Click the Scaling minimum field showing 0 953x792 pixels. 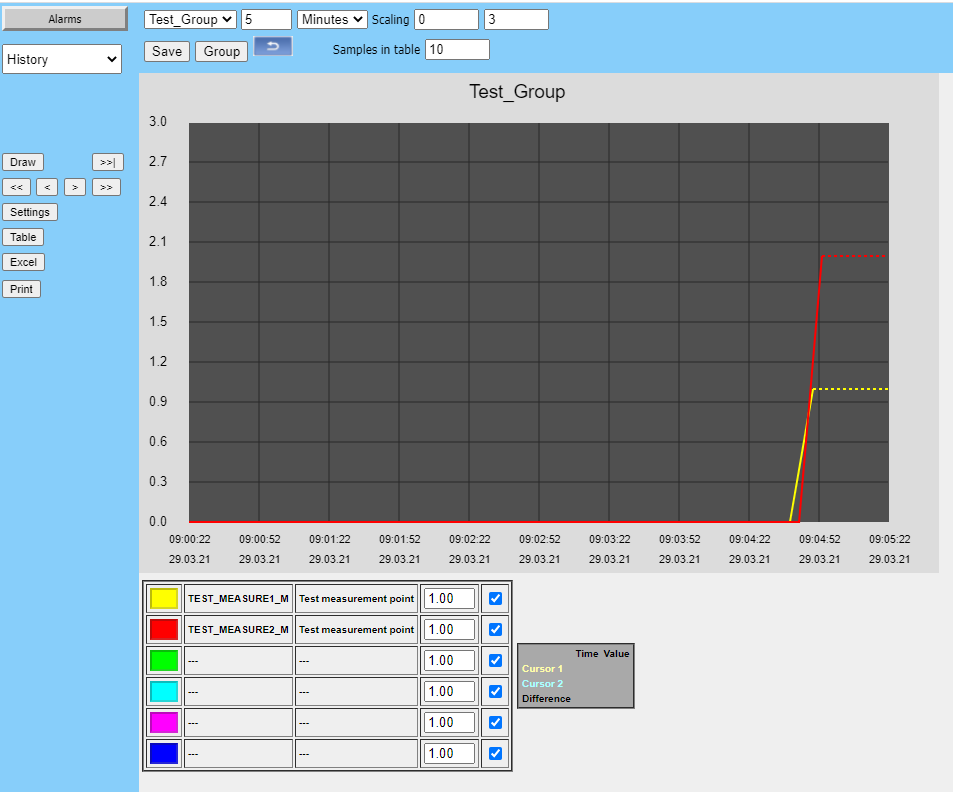[x=447, y=19]
